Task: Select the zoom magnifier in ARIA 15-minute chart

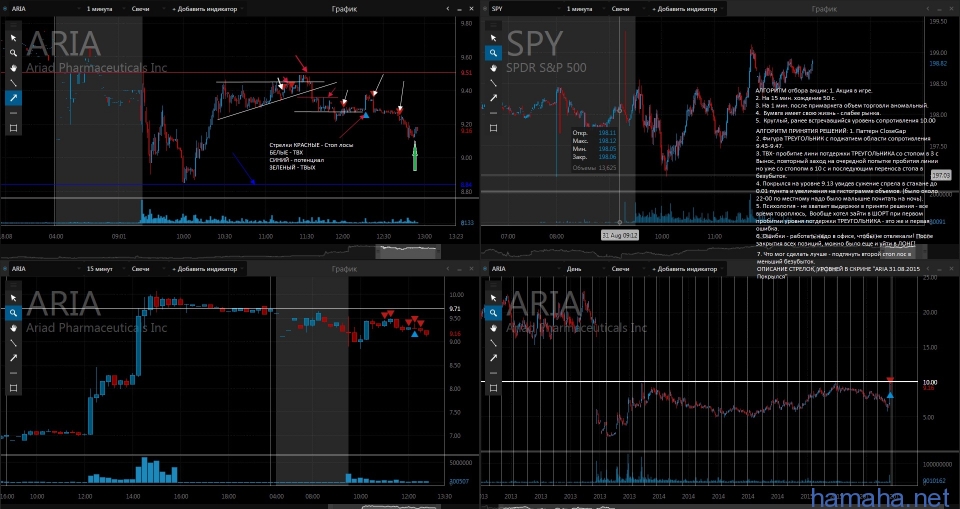Action: click(13, 312)
